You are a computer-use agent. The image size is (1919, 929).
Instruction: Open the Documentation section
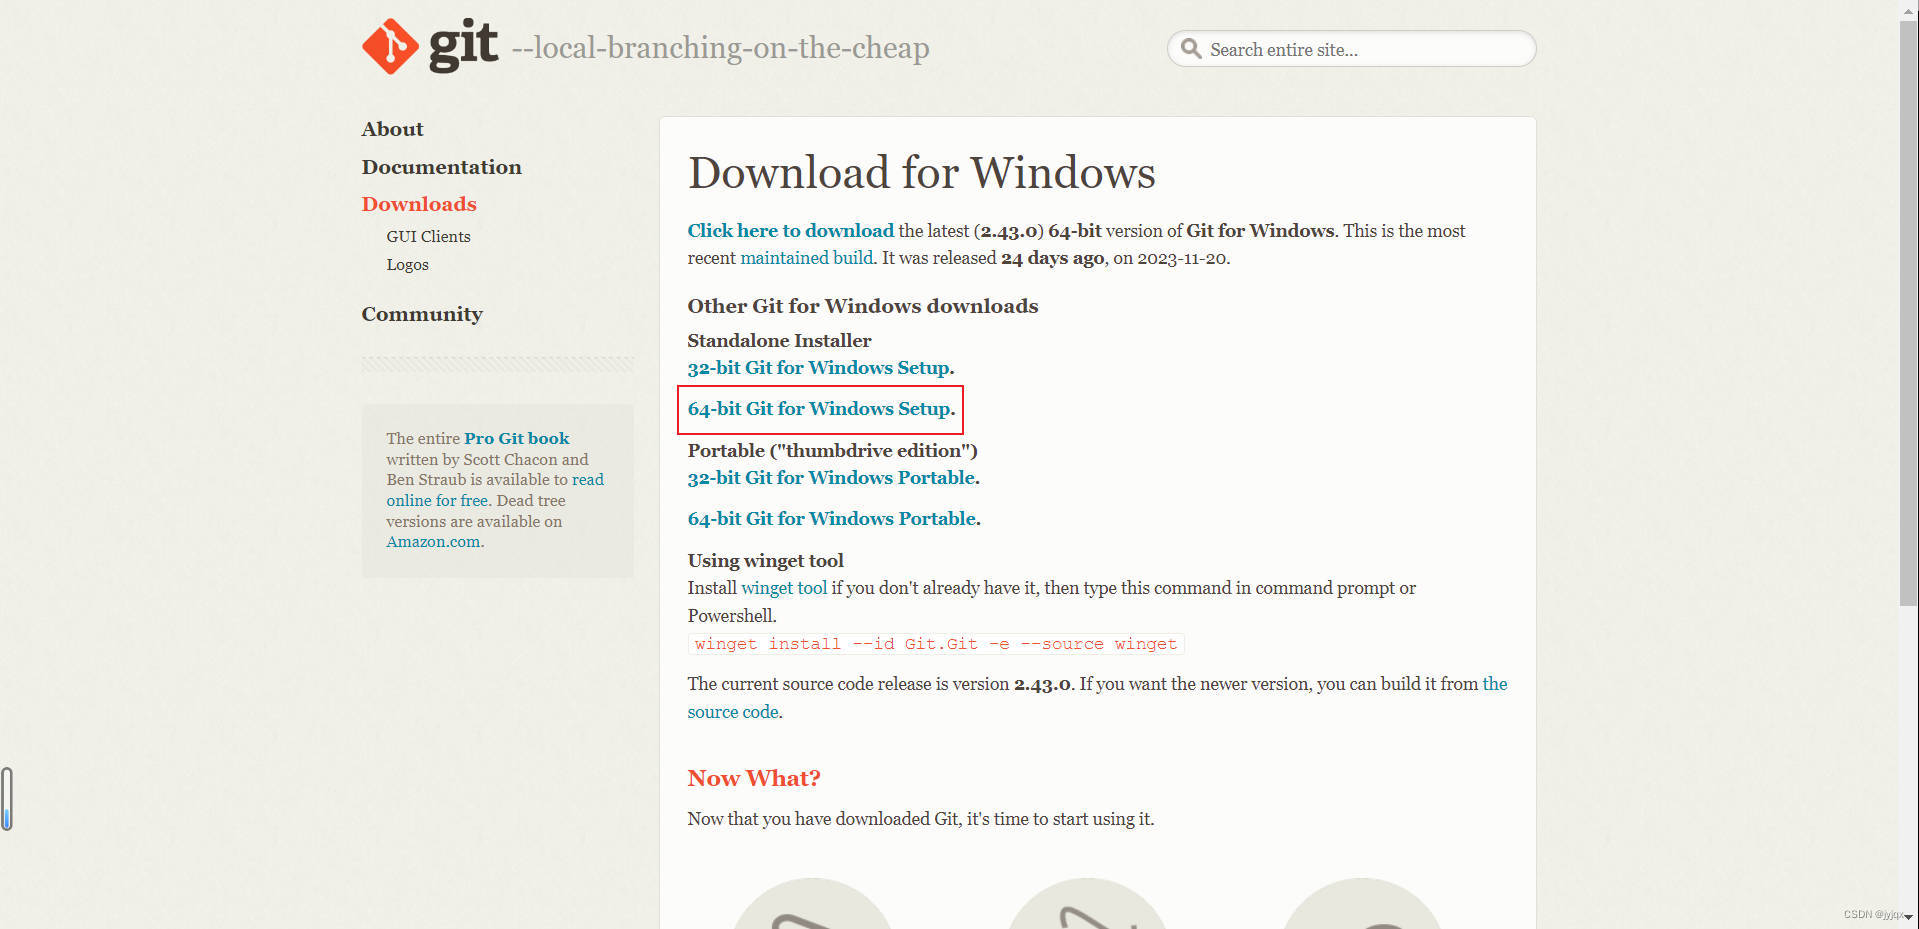441,167
